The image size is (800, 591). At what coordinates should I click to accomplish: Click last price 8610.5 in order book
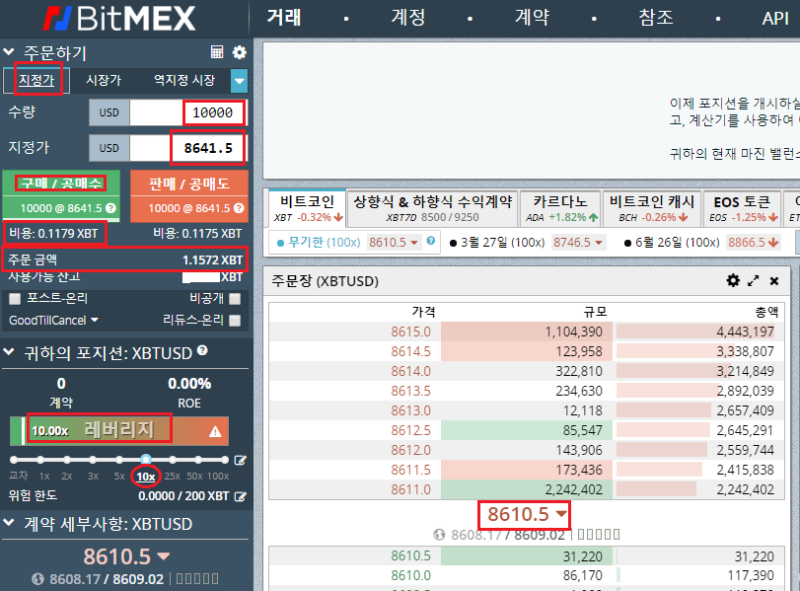click(518, 514)
